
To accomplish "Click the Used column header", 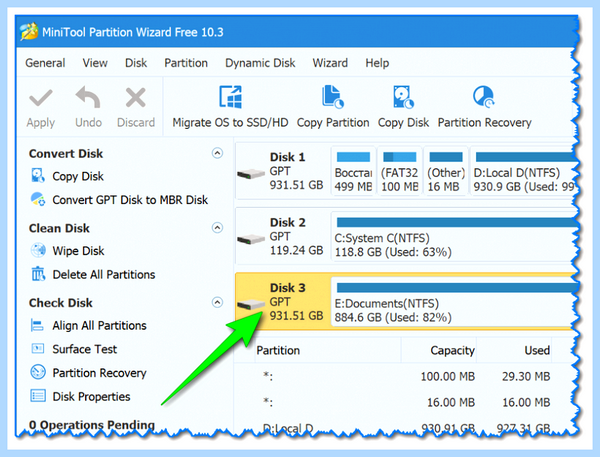I will pyautogui.click(x=537, y=350).
